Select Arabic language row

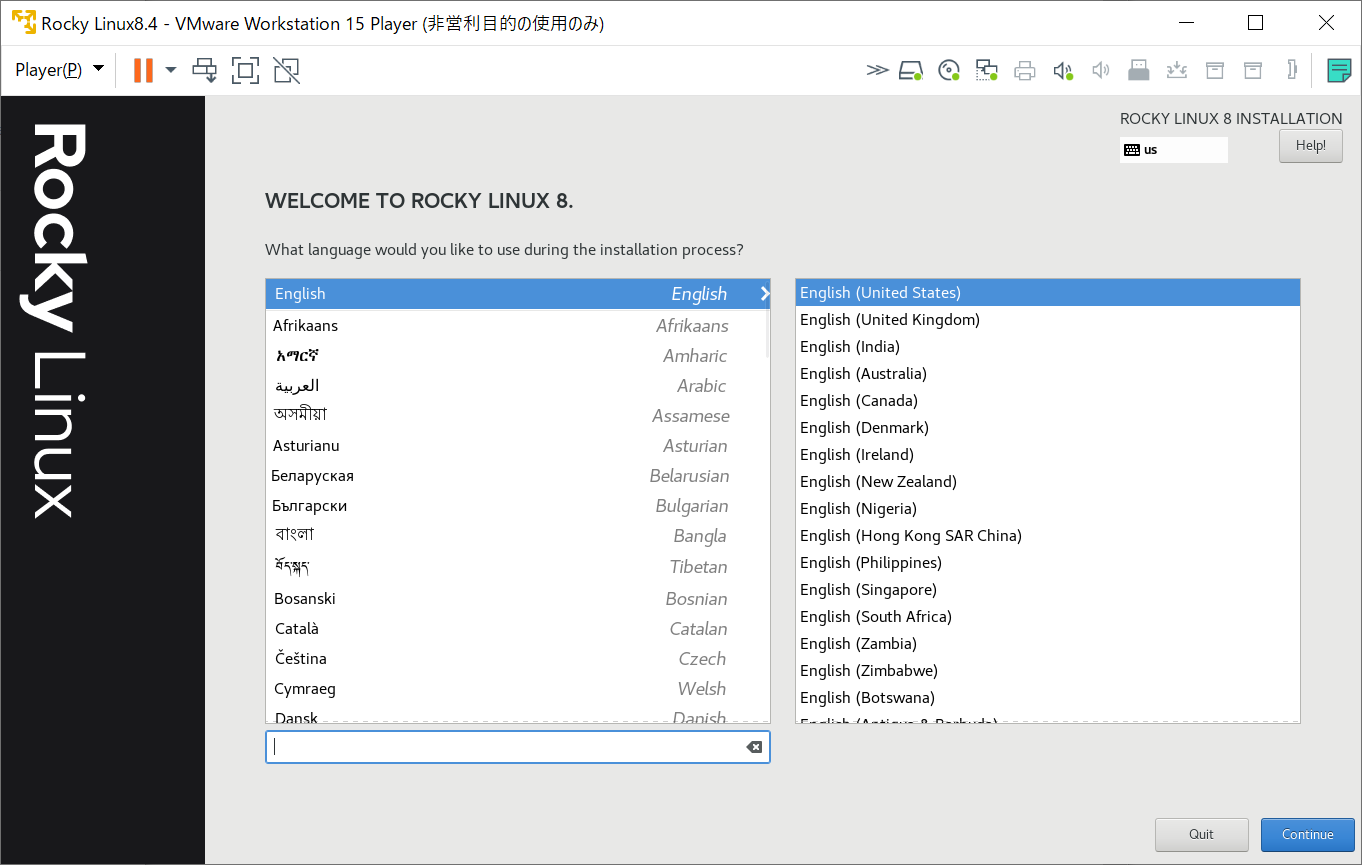click(x=518, y=386)
